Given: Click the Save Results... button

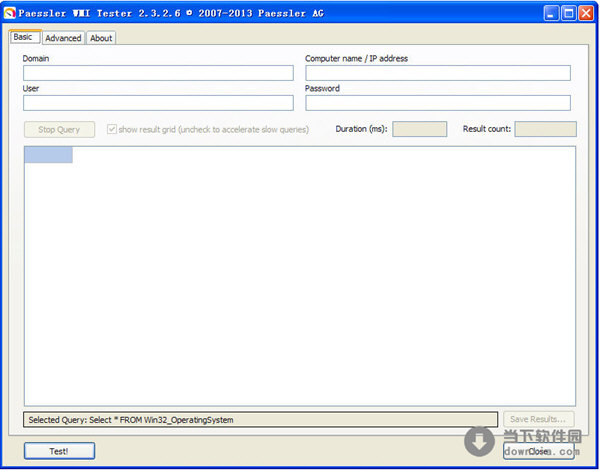Looking at the screenshot, I should pyautogui.click(x=538, y=419).
